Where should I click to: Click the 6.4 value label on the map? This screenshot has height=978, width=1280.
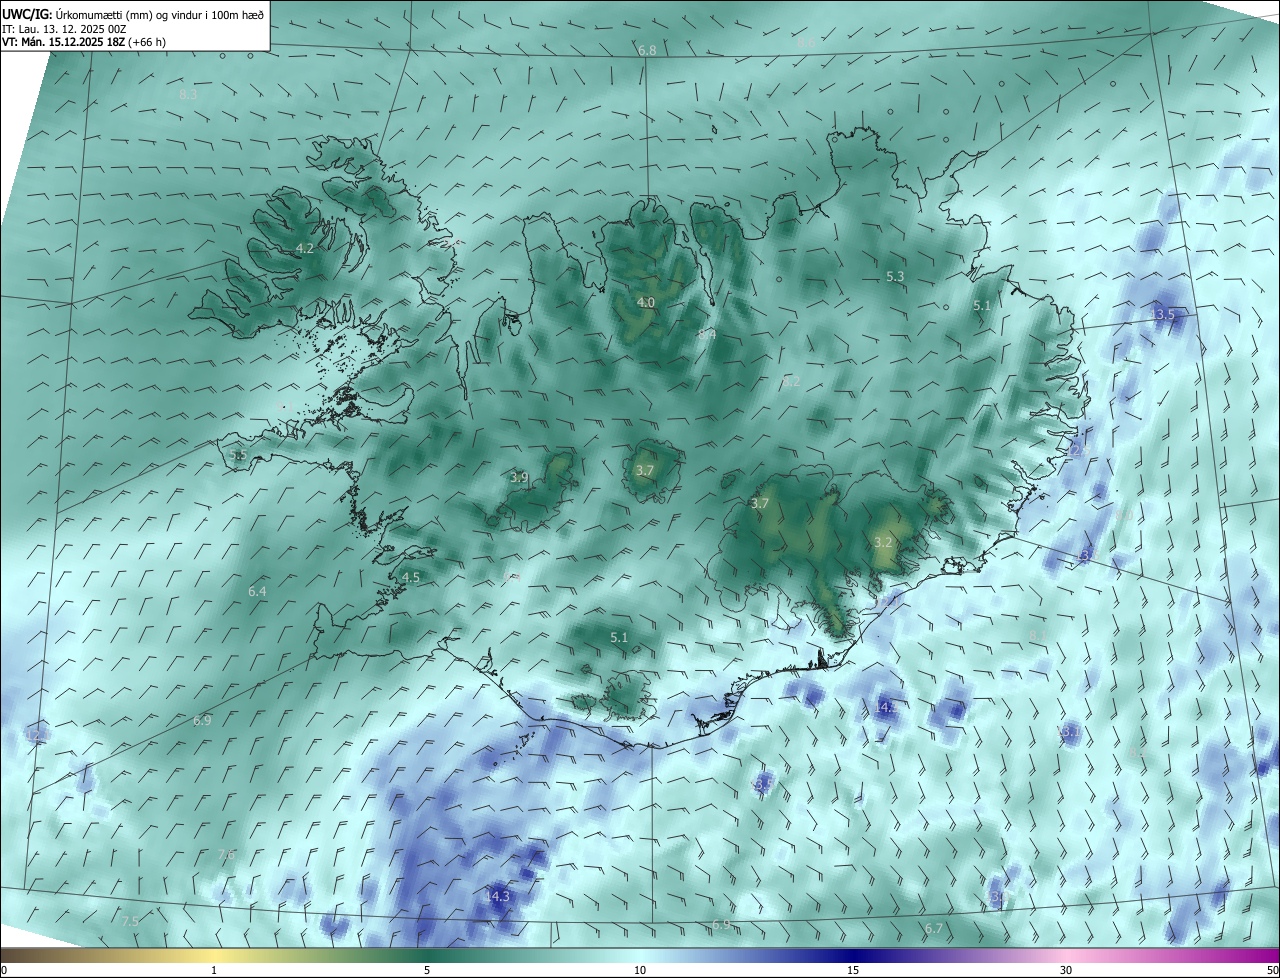257,591
